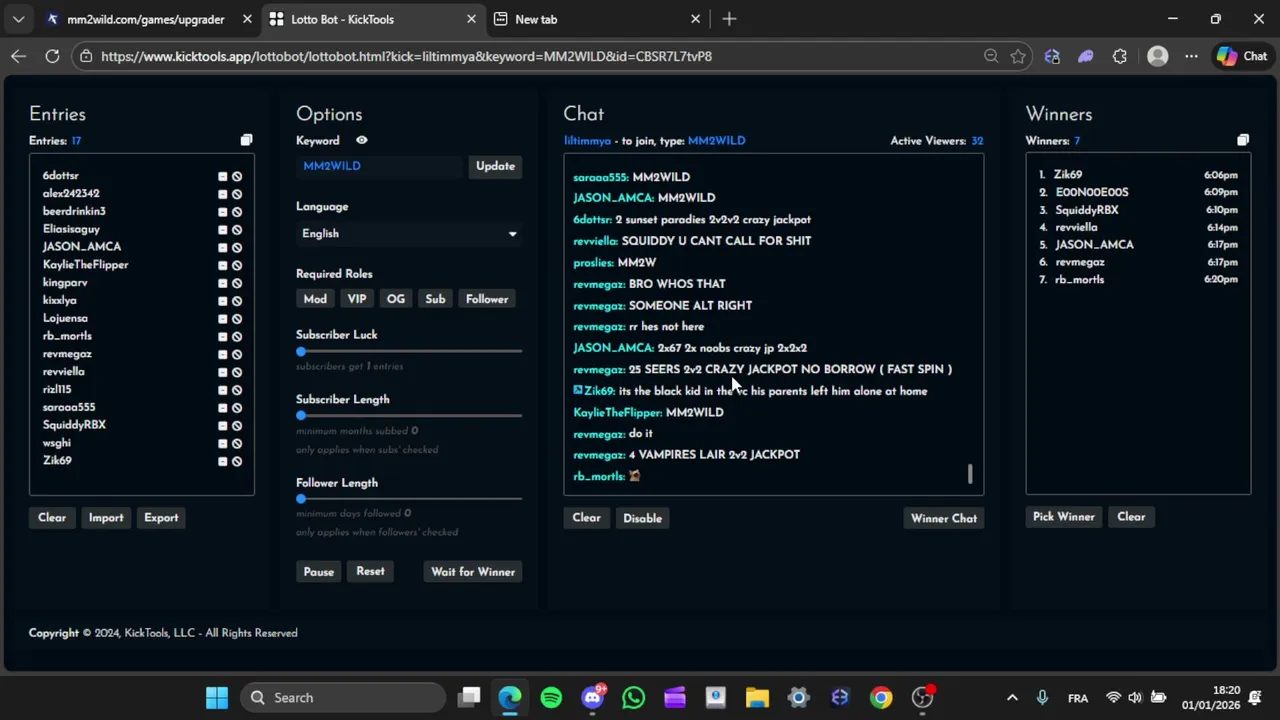Clear the winners list
The height and width of the screenshot is (720, 1280).
(x=1131, y=517)
